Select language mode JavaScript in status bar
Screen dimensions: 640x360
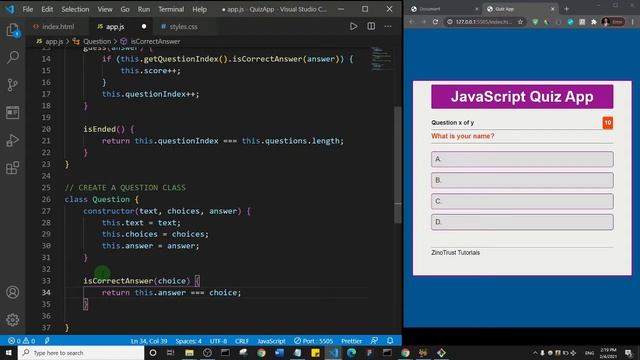coord(271,341)
